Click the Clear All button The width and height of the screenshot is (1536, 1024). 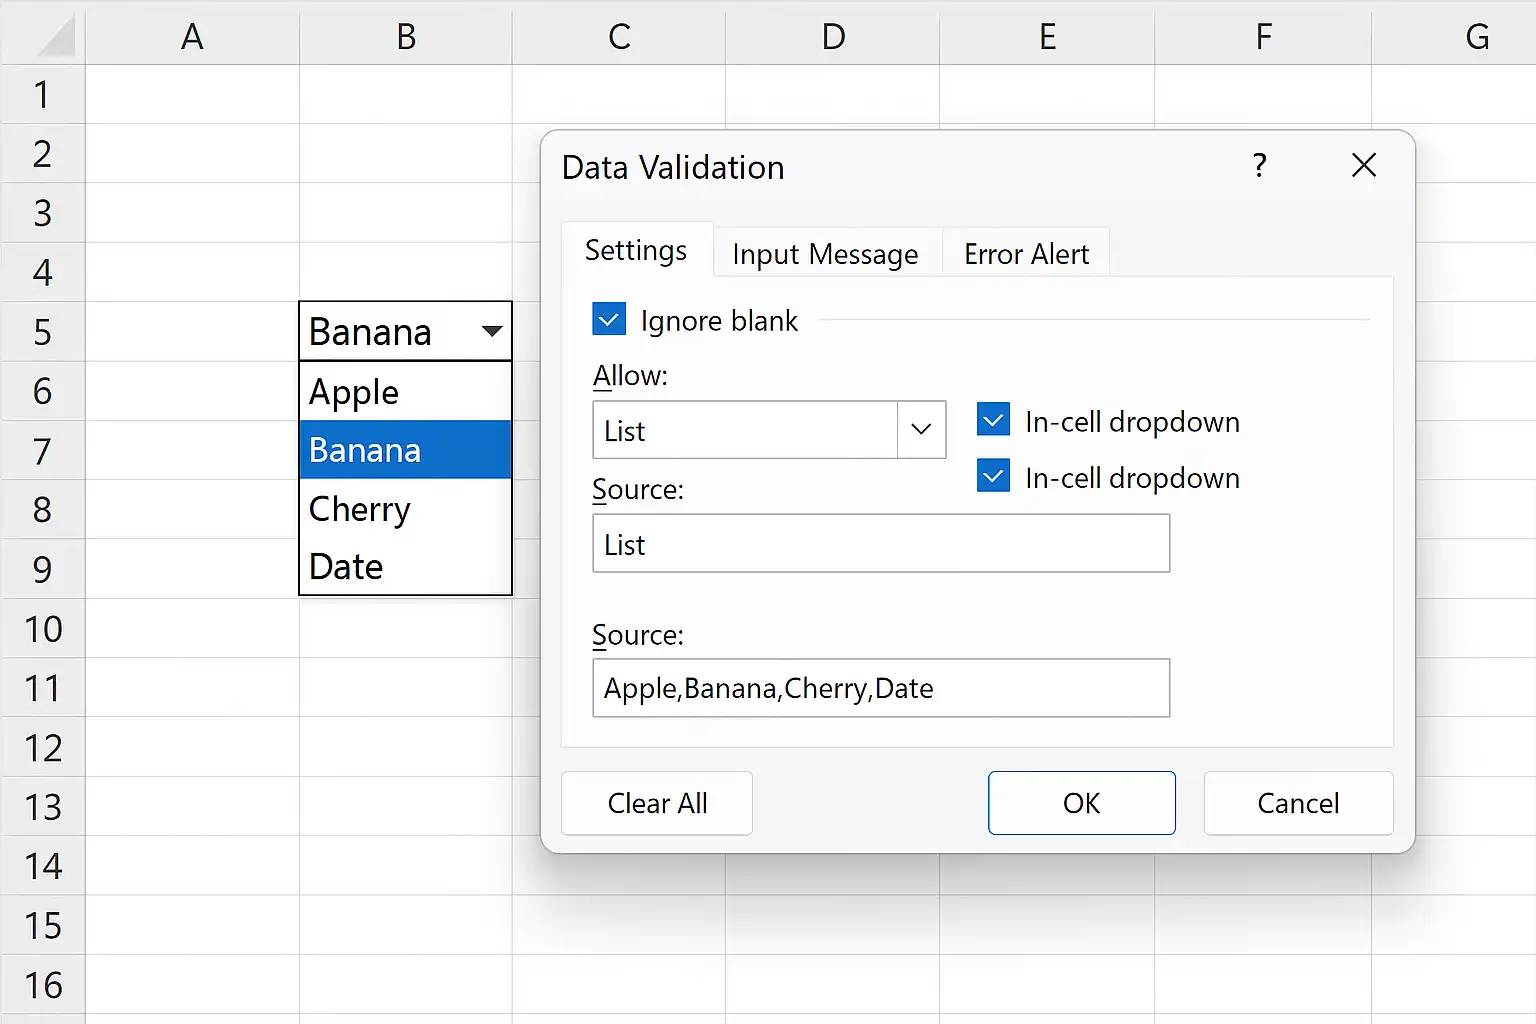tap(657, 803)
